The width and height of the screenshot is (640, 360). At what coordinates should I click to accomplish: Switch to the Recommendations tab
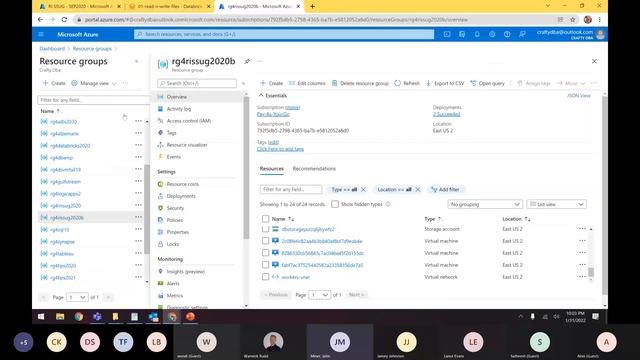click(x=314, y=169)
